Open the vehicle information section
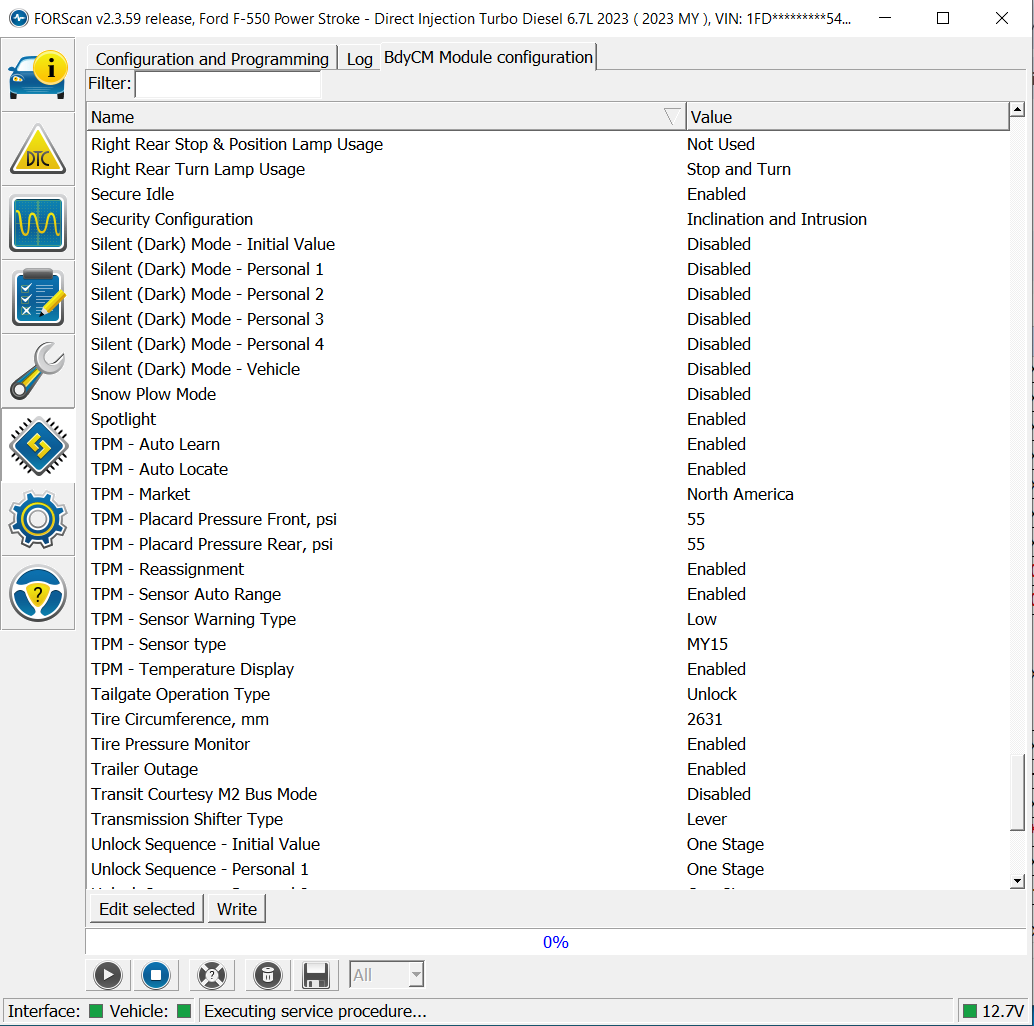The height and width of the screenshot is (1026, 1034). 38,74
